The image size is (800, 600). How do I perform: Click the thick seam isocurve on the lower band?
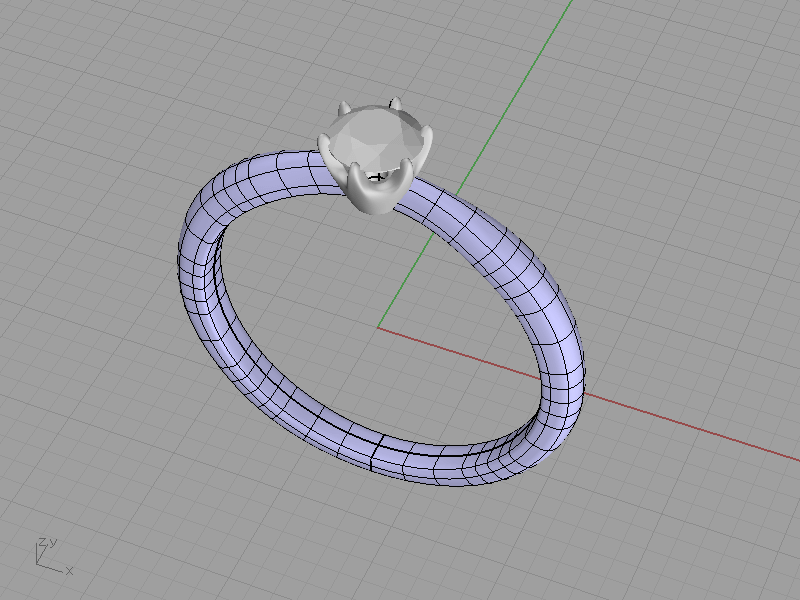[x=373, y=455]
